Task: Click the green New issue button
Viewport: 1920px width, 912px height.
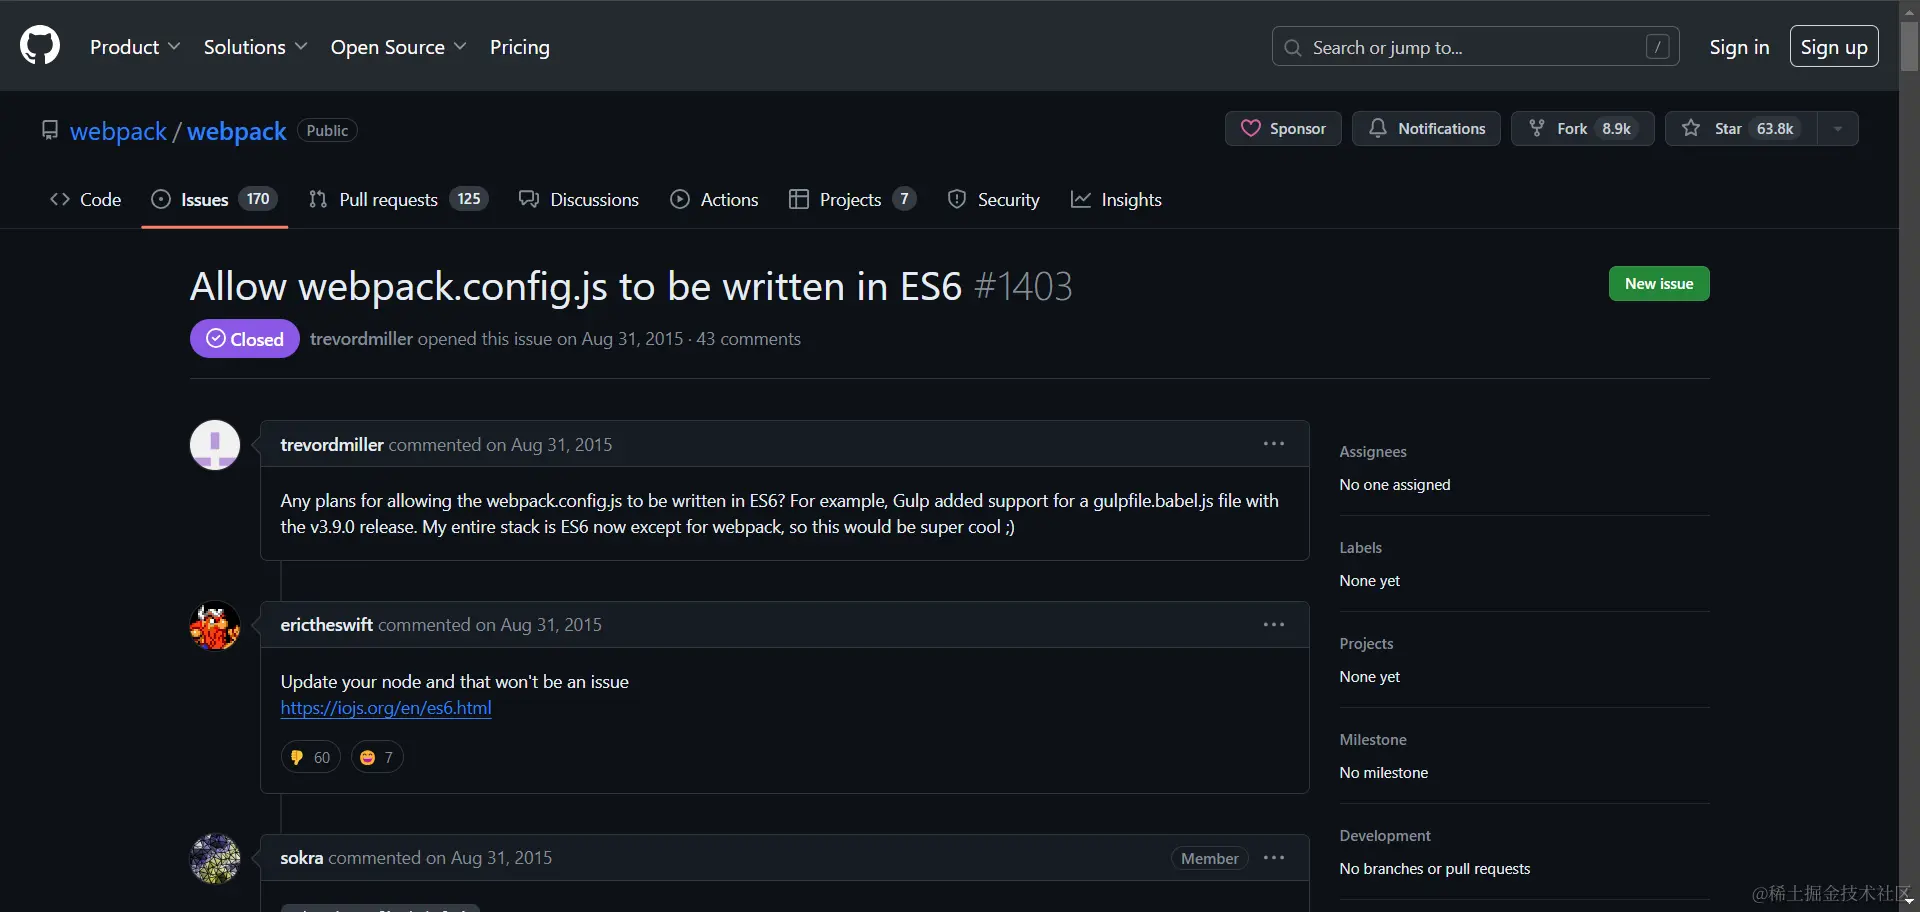Action: (x=1659, y=284)
